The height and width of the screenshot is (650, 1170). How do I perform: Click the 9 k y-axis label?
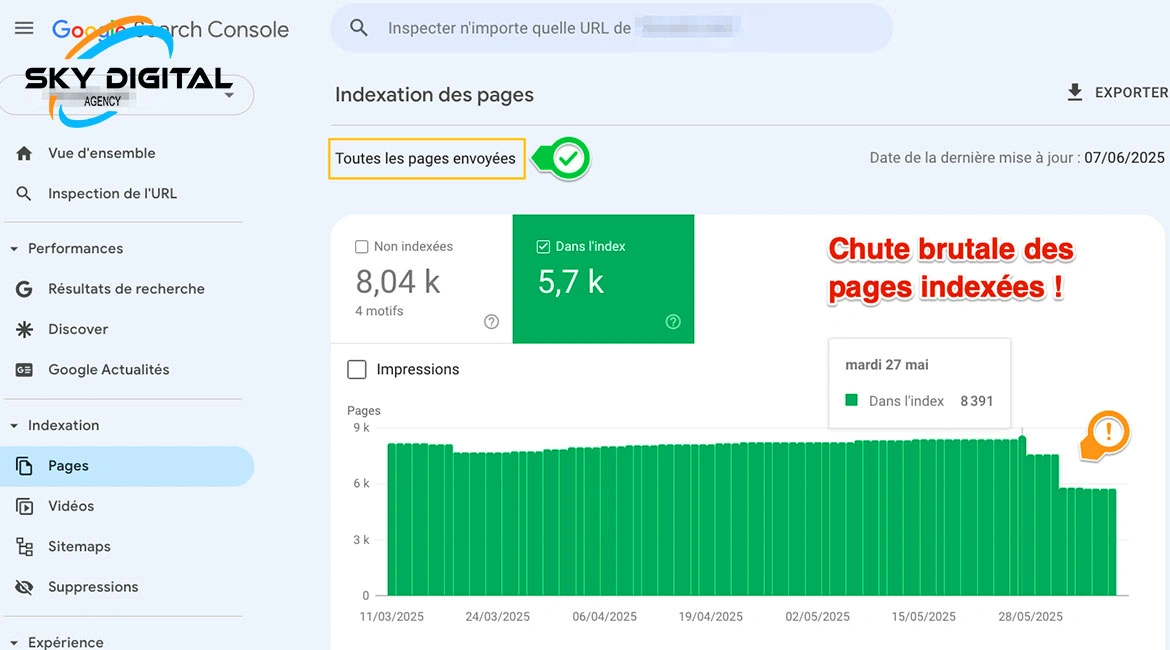[361, 428]
